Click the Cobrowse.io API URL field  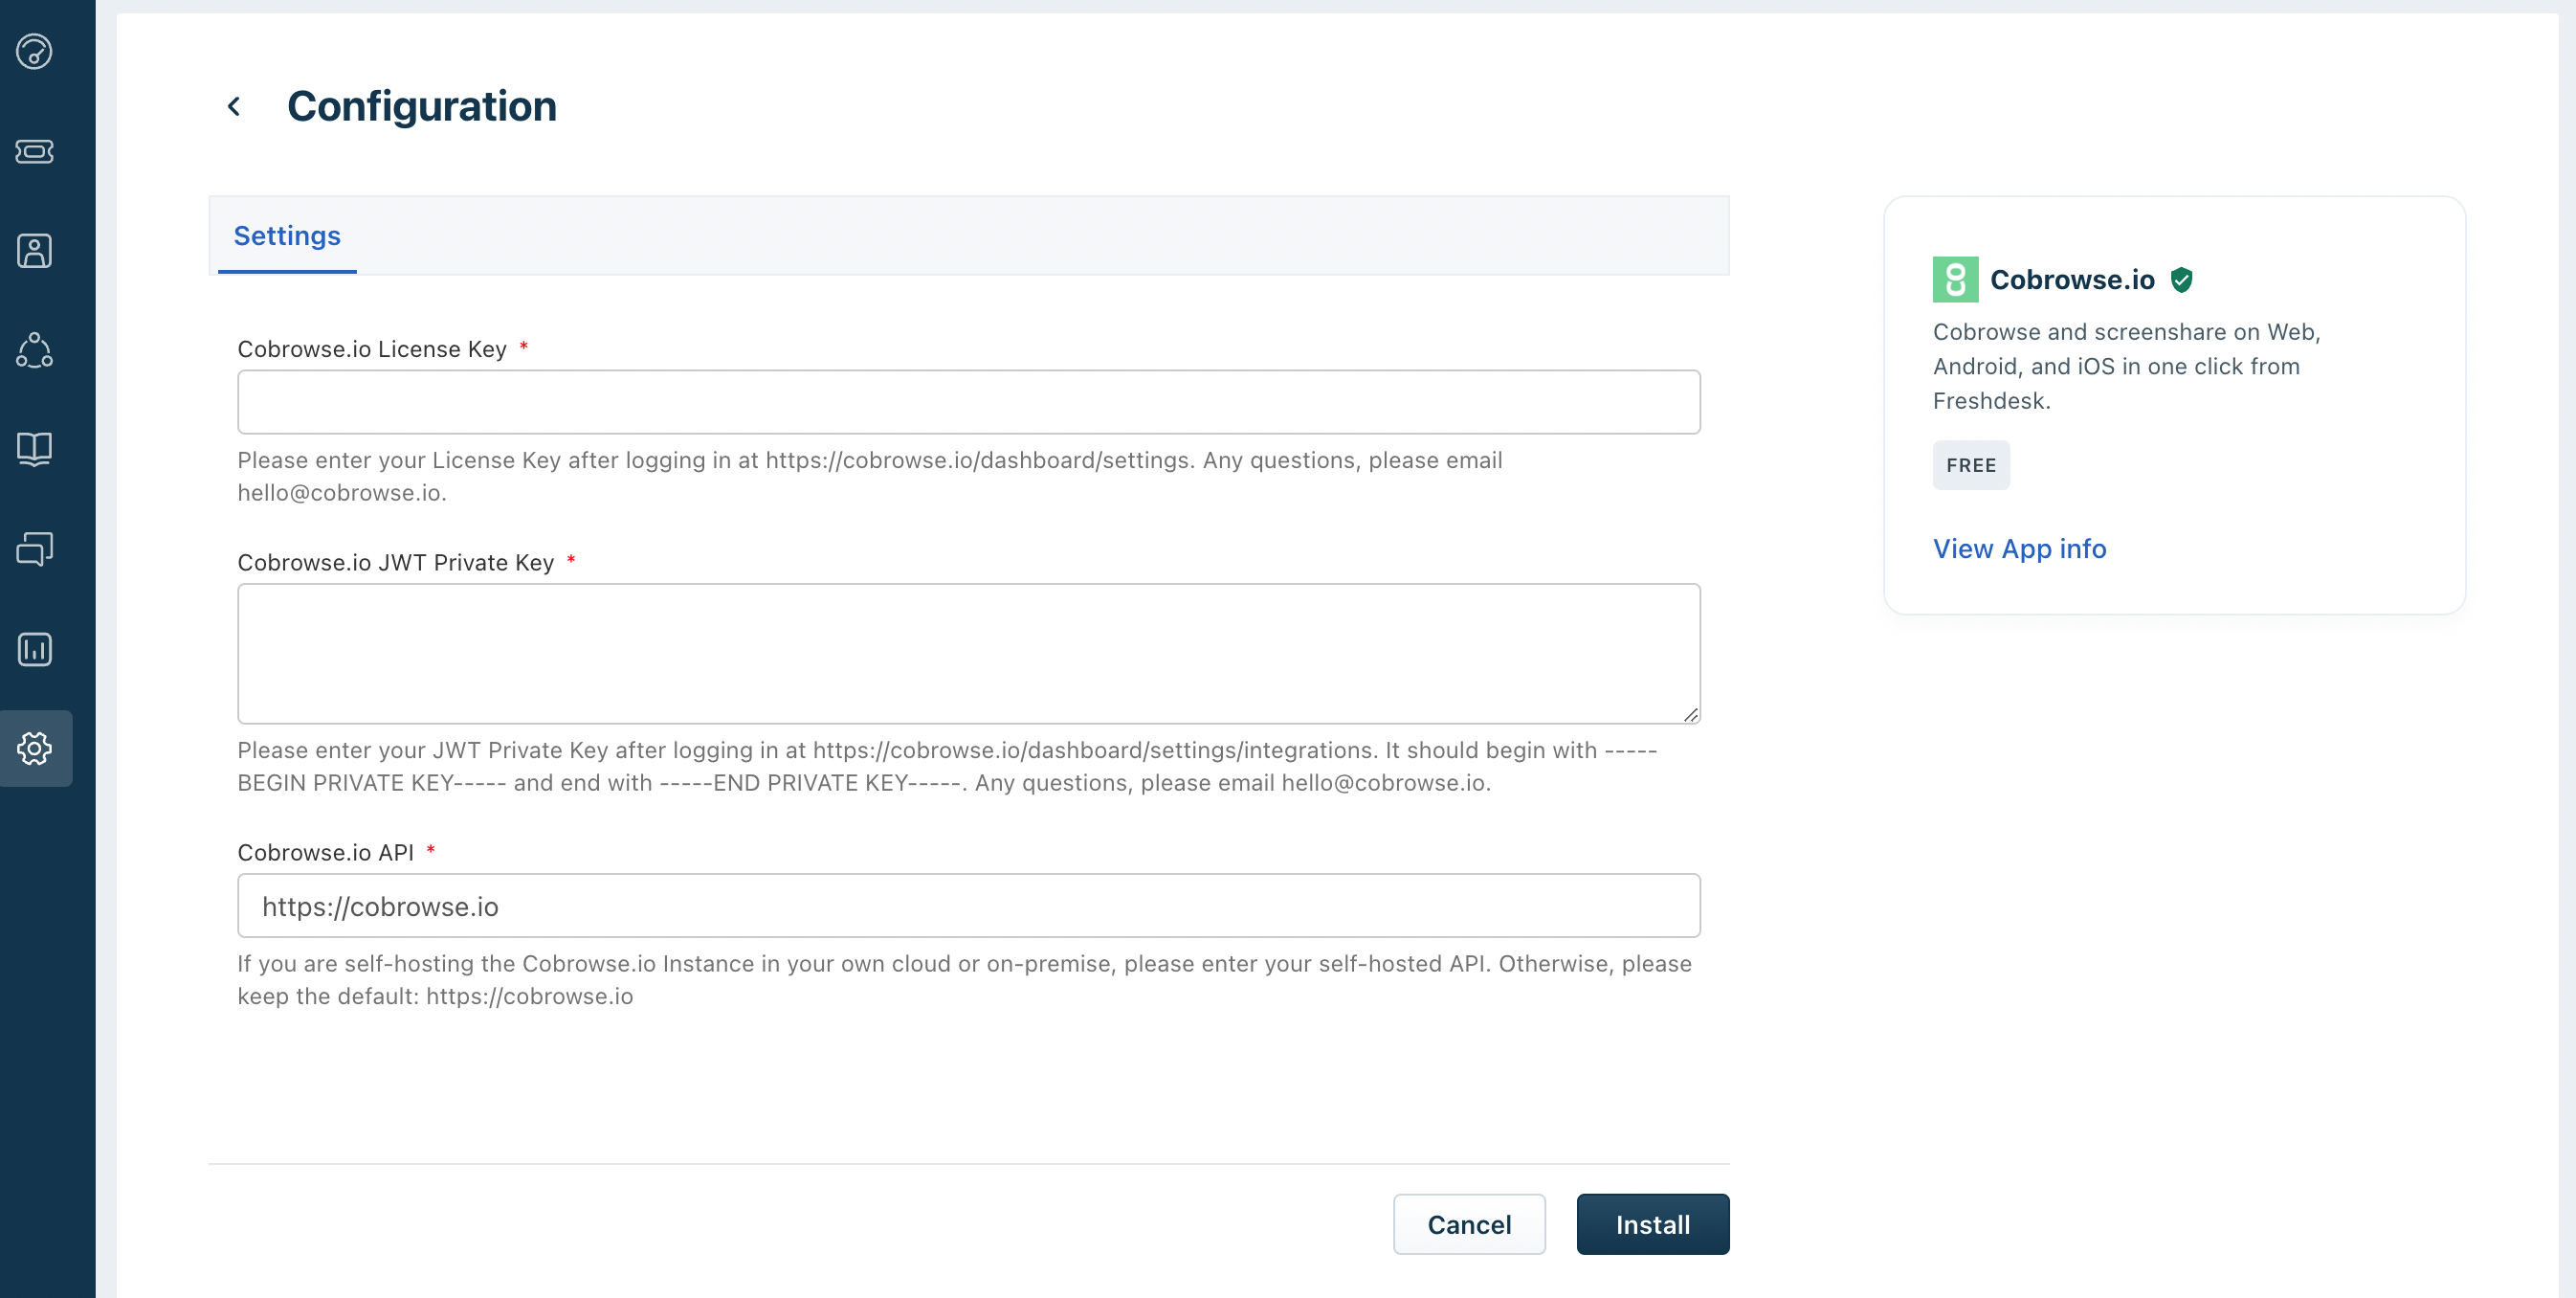point(968,906)
